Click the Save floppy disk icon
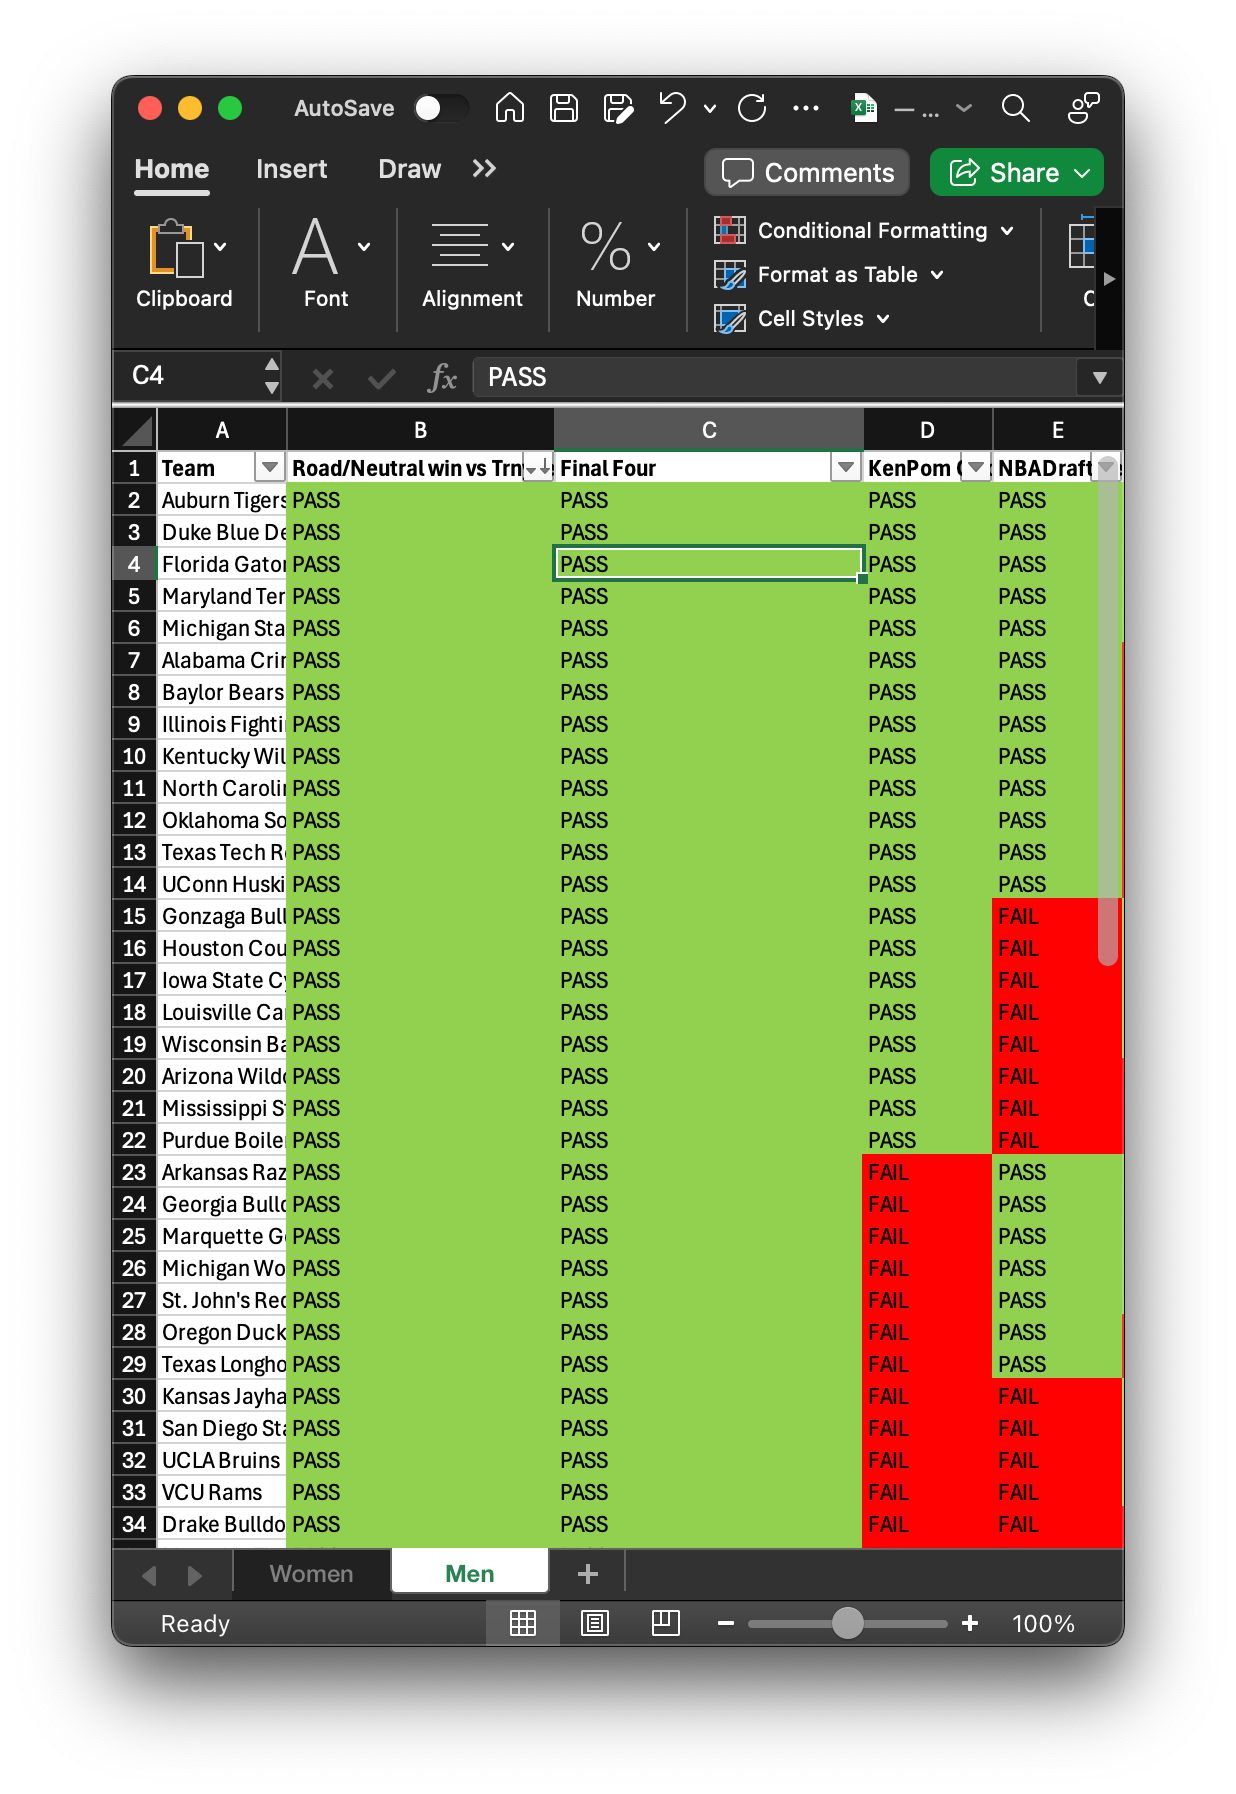The width and height of the screenshot is (1236, 1794). (564, 108)
